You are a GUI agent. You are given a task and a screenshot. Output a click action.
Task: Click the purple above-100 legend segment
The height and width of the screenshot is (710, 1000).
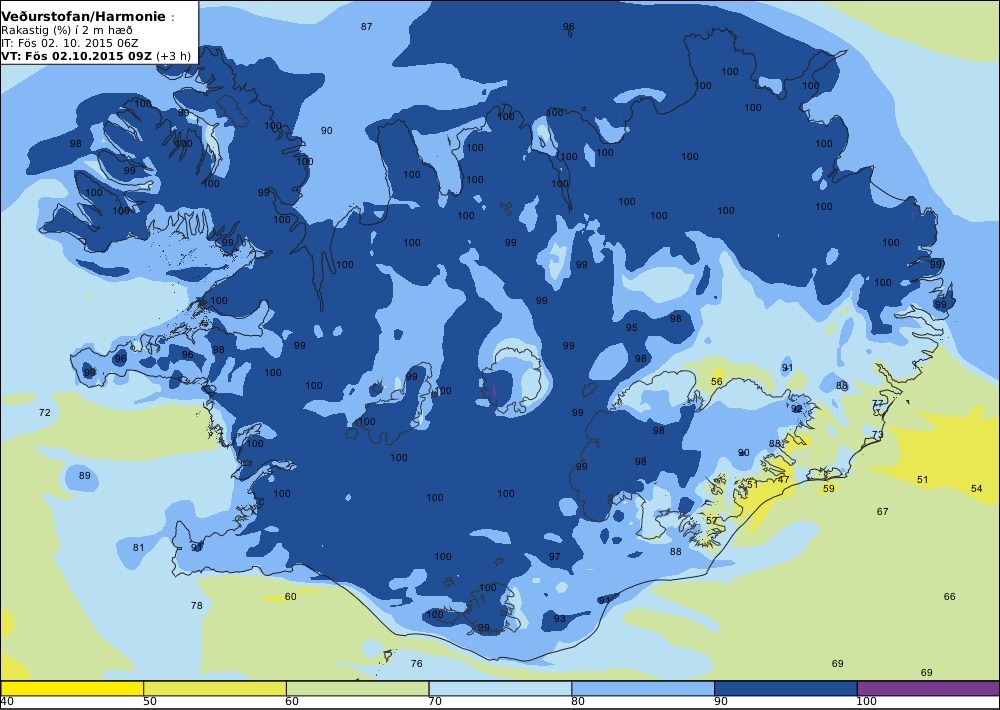click(928, 688)
